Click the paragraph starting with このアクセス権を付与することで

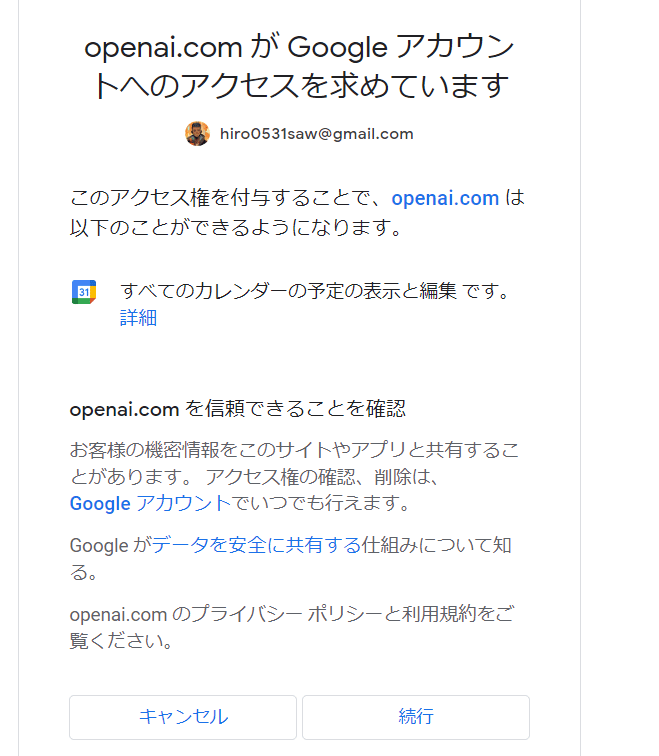230,198
